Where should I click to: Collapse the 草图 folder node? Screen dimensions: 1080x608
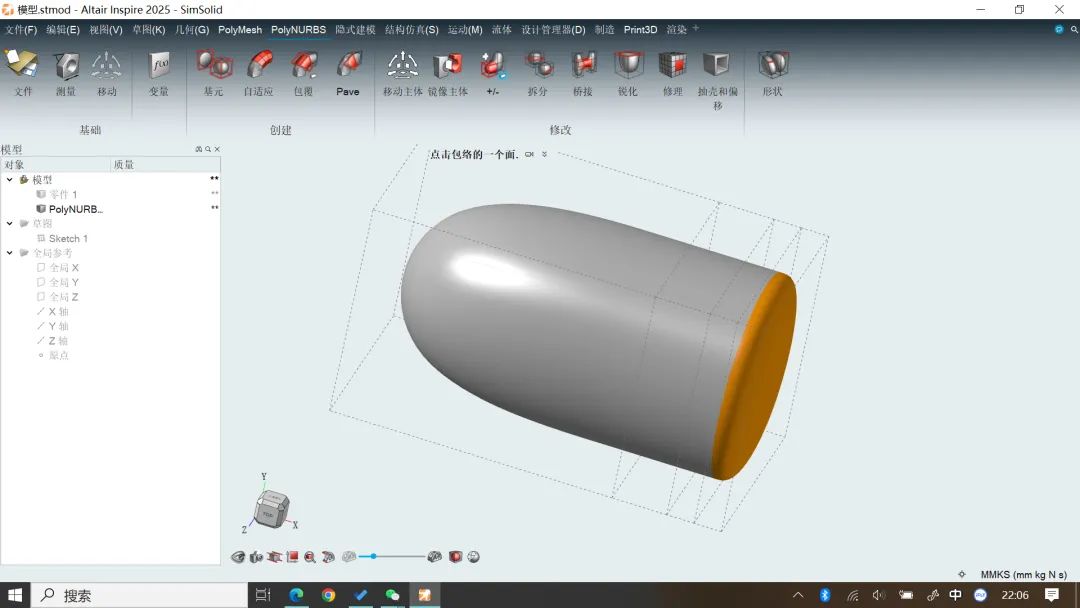coord(10,224)
